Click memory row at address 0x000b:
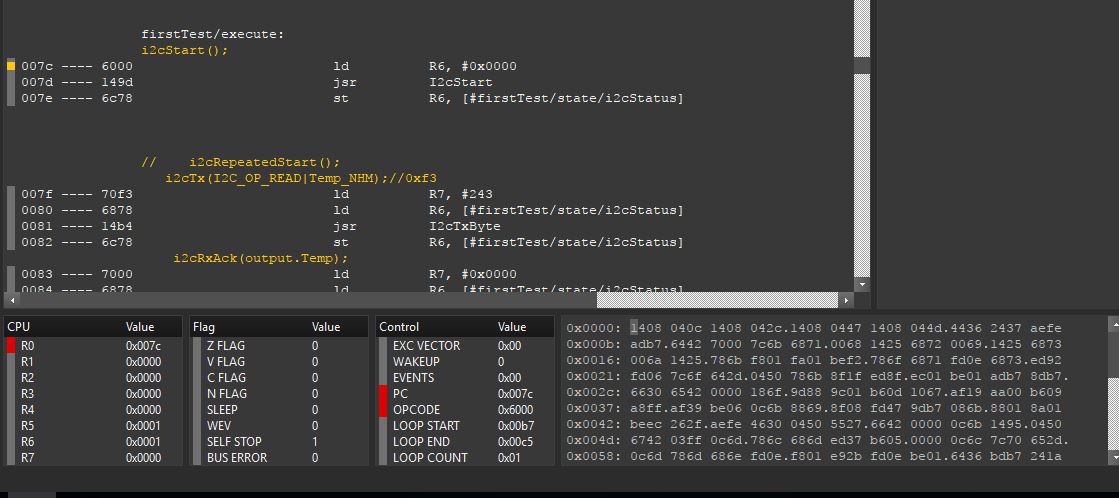The width and height of the screenshot is (1119, 498). point(814,344)
